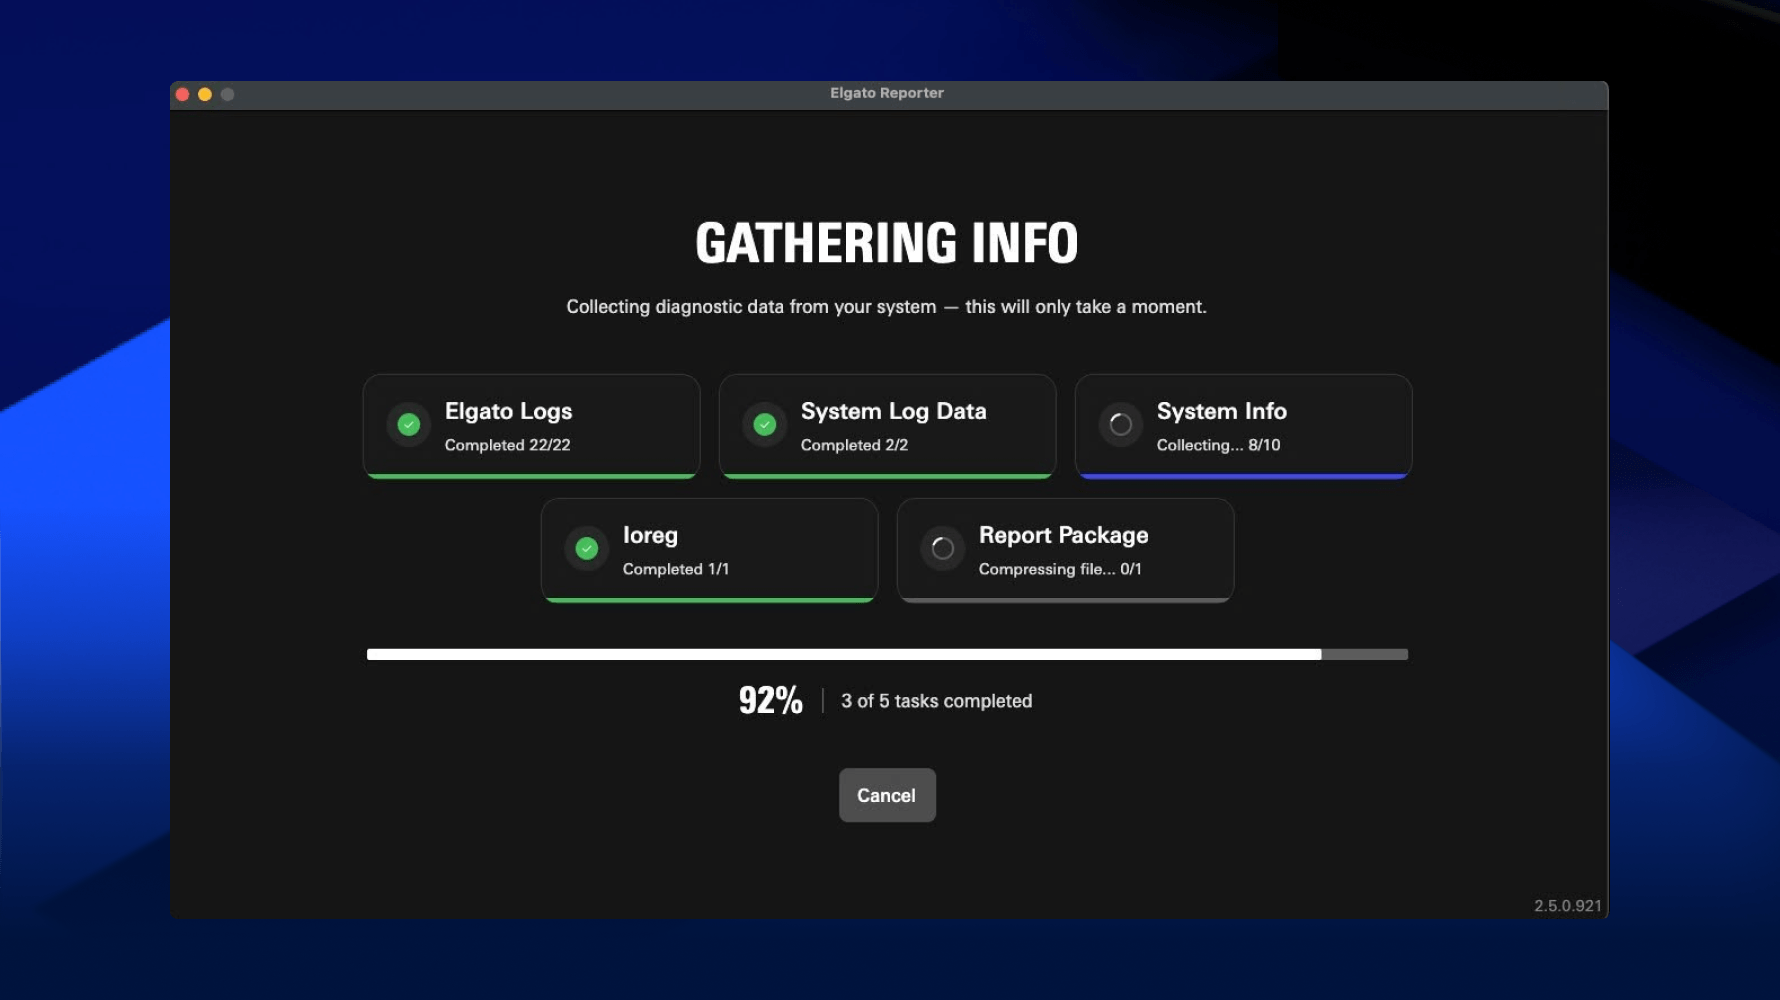The width and height of the screenshot is (1780, 1000).
Task: Click '3 of 5 tasks completed' text
Action: click(x=936, y=701)
